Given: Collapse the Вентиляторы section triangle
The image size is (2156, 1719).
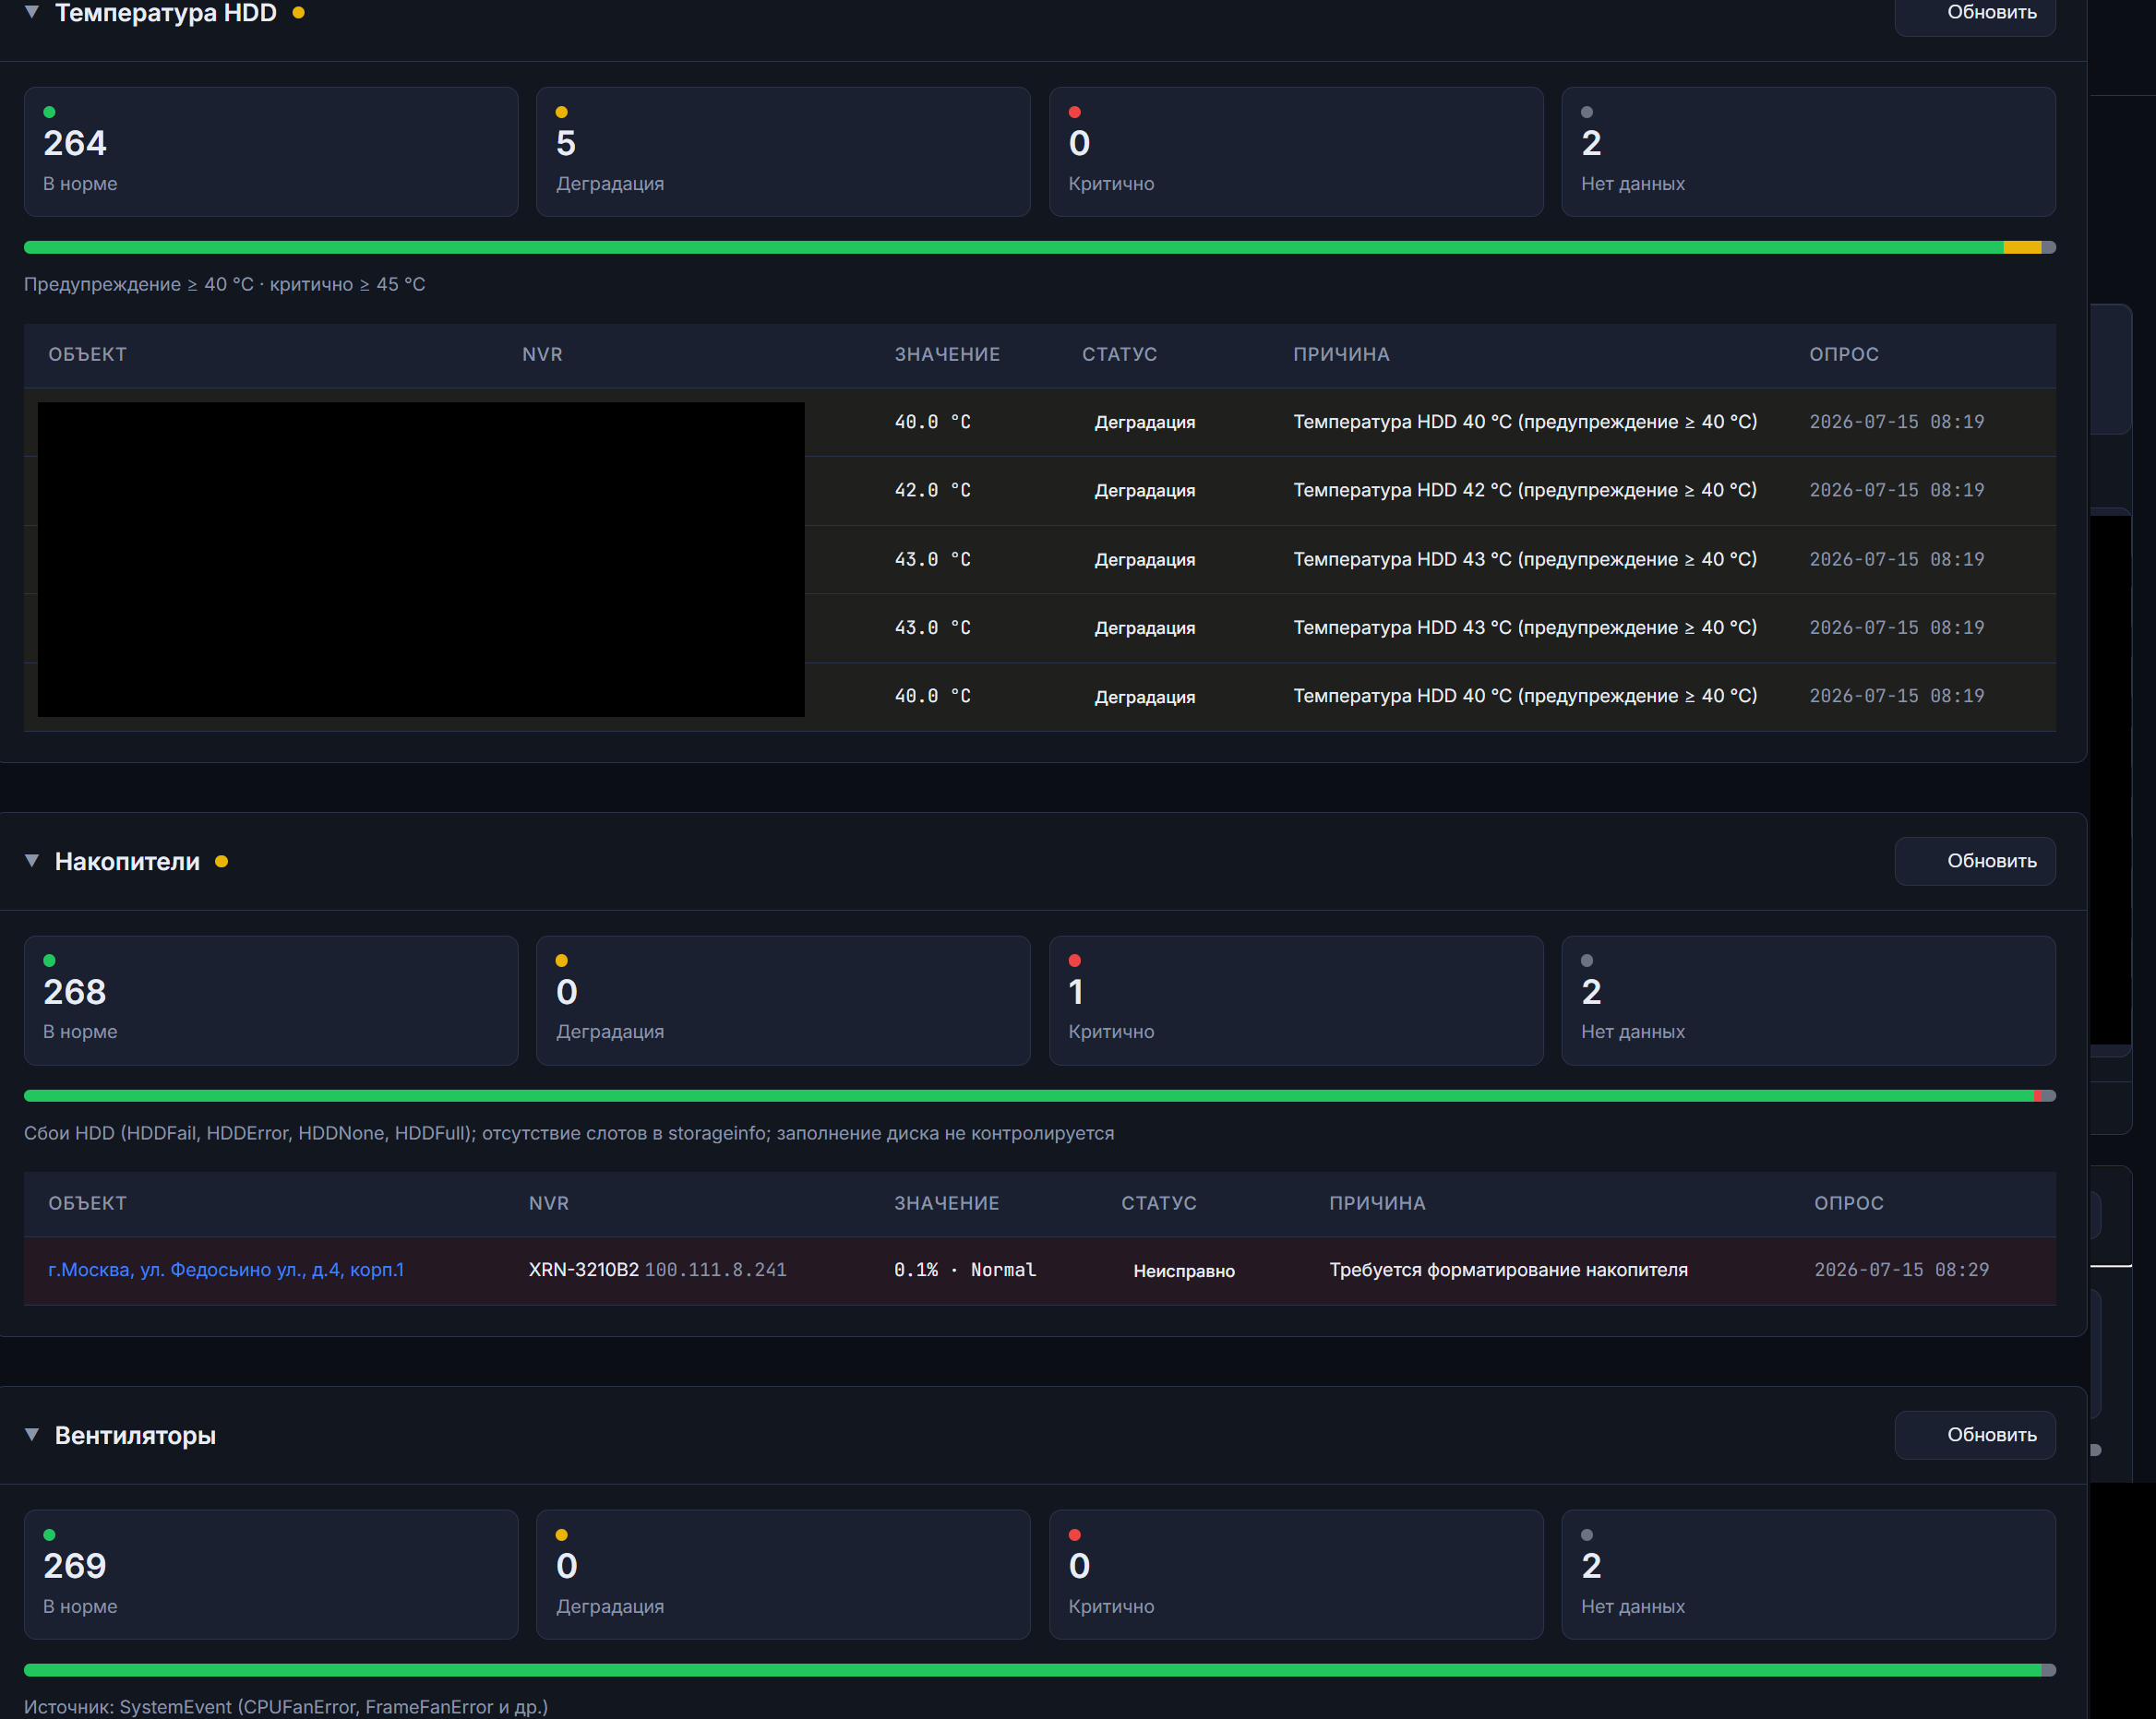Looking at the screenshot, I should [x=32, y=1434].
